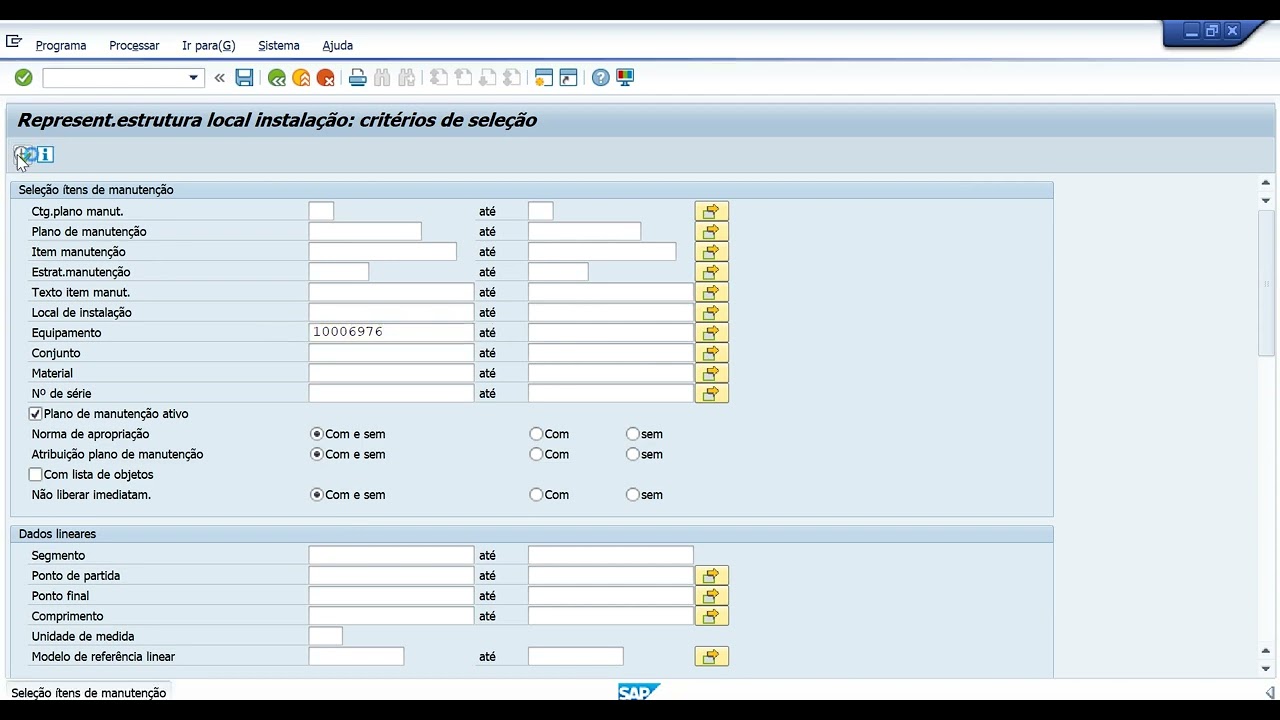This screenshot has height=720, width=1280.
Task: Click the Previous Page icon
Action: pyautogui.click(x=462, y=77)
